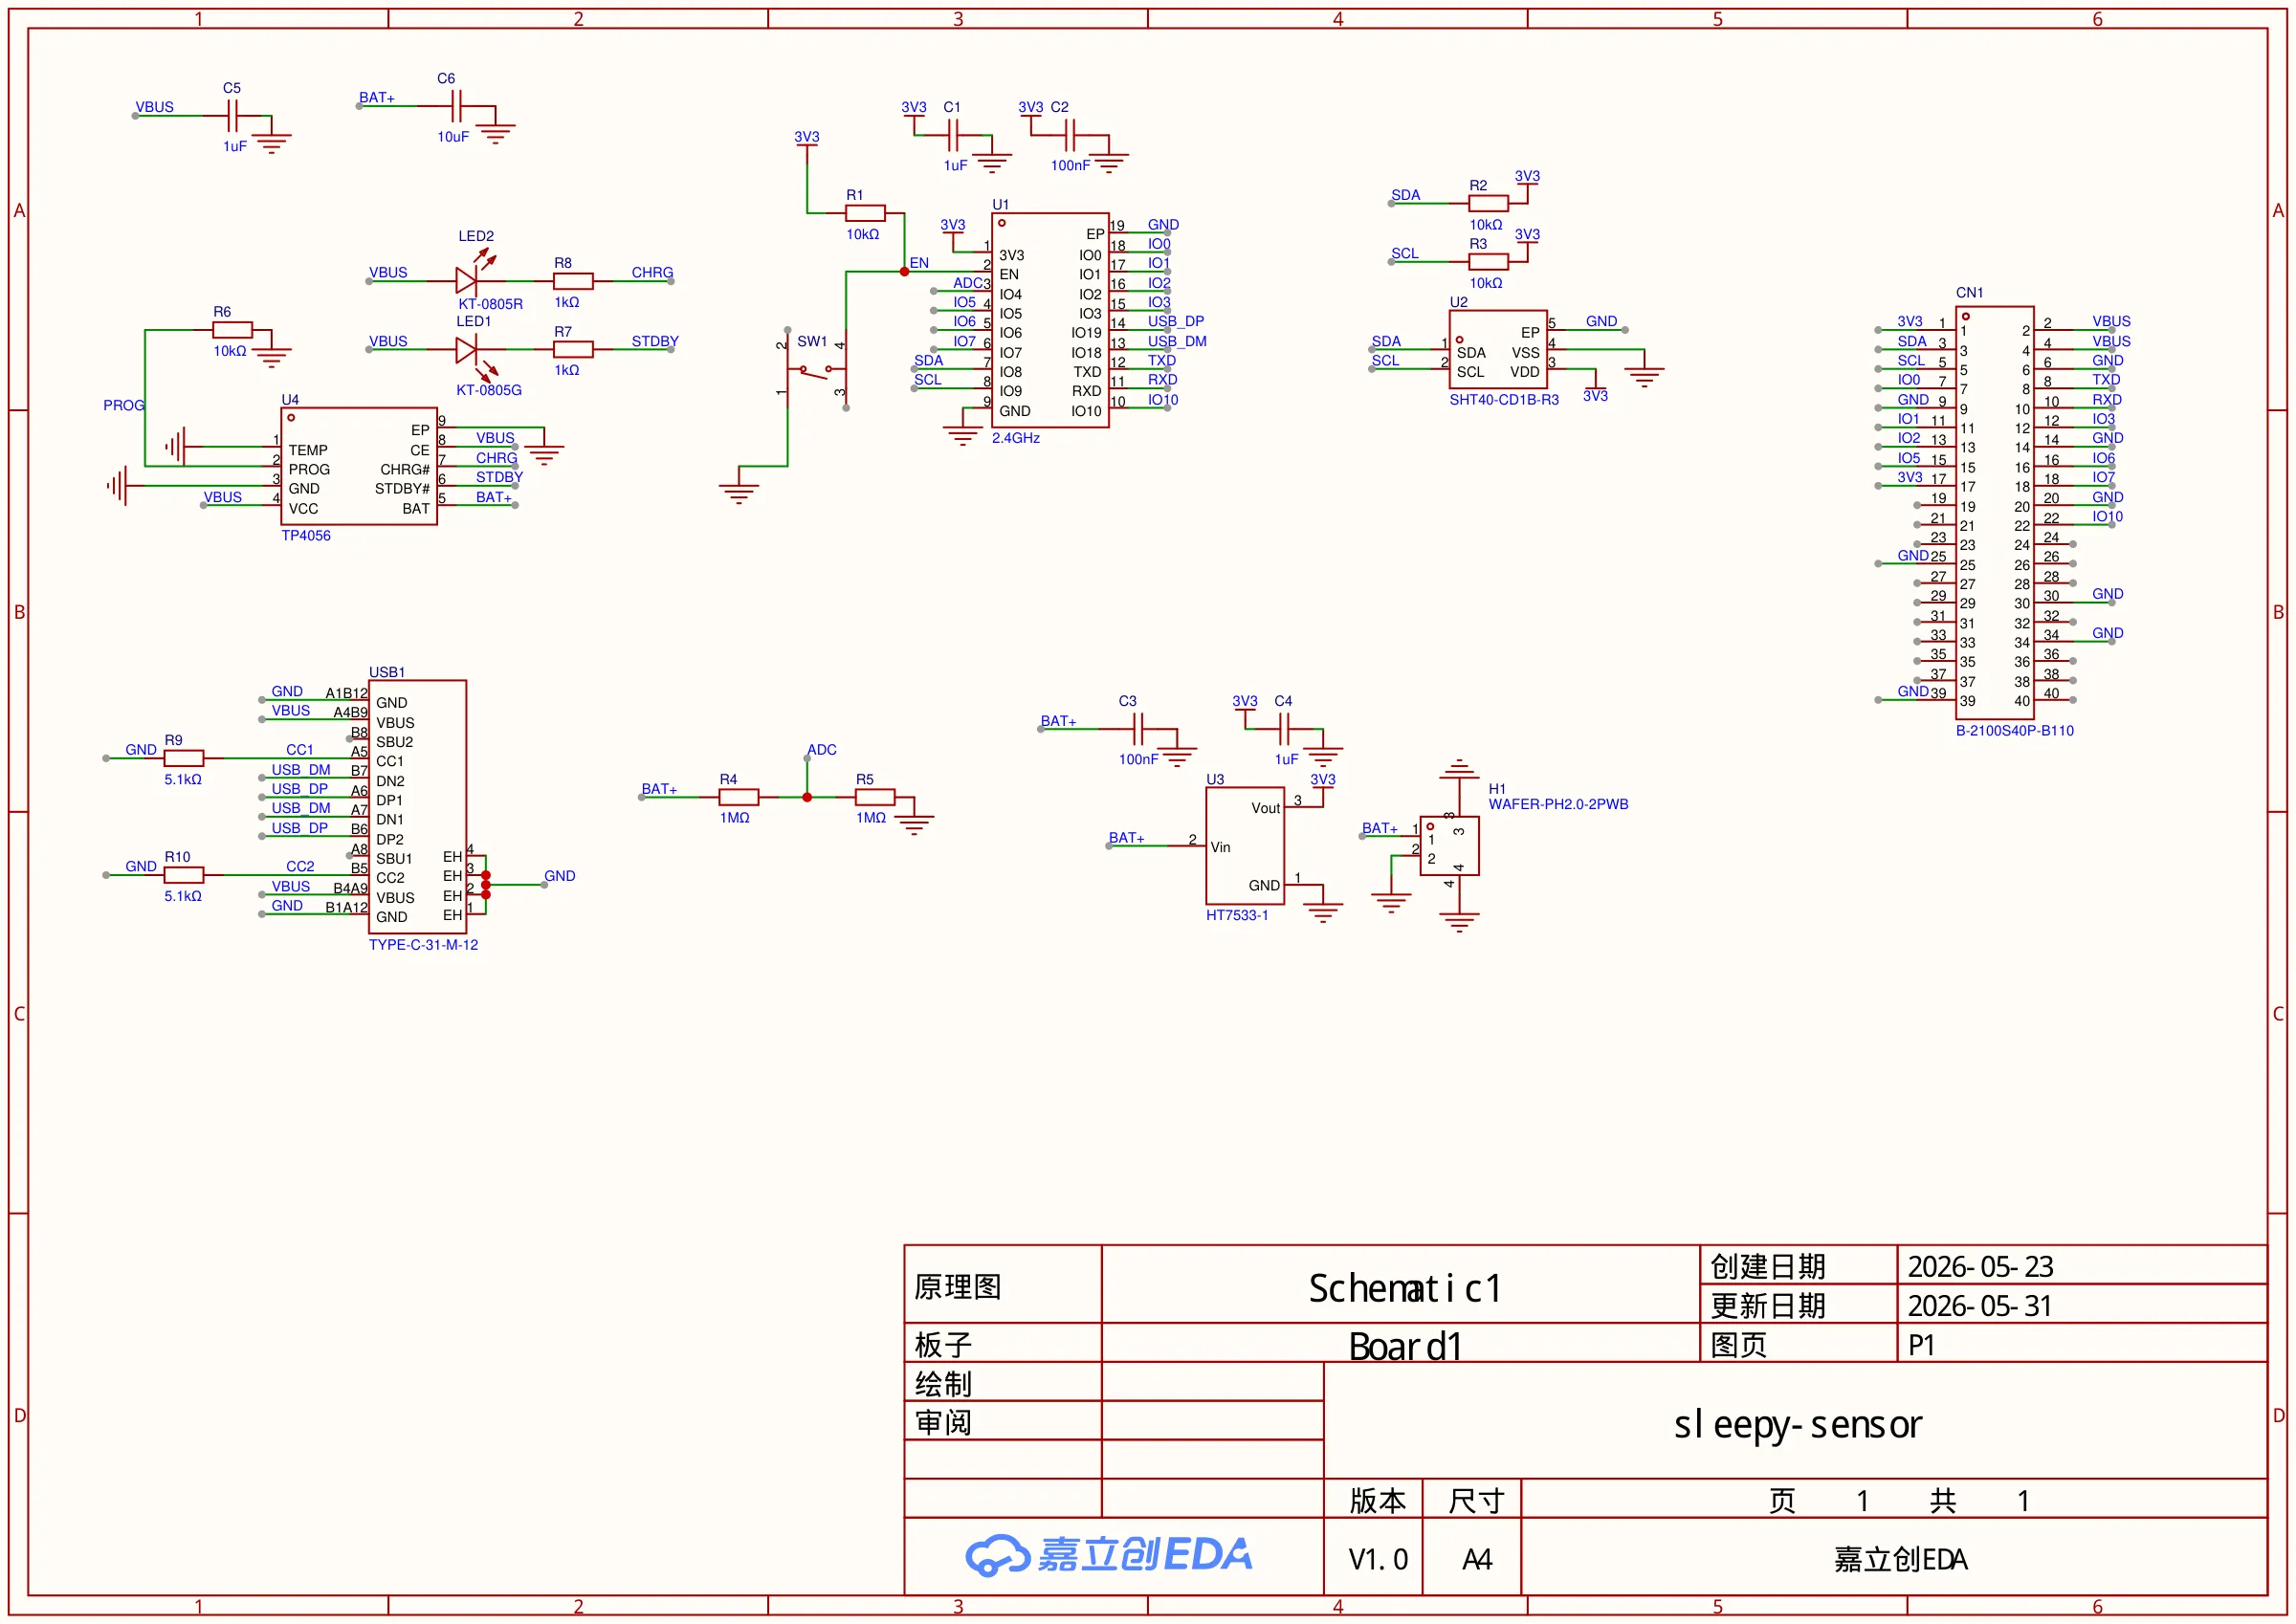Screen dimensions: 2296x1624
Task: Click the SW1 push-button switch symbol
Action: (x=816, y=371)
